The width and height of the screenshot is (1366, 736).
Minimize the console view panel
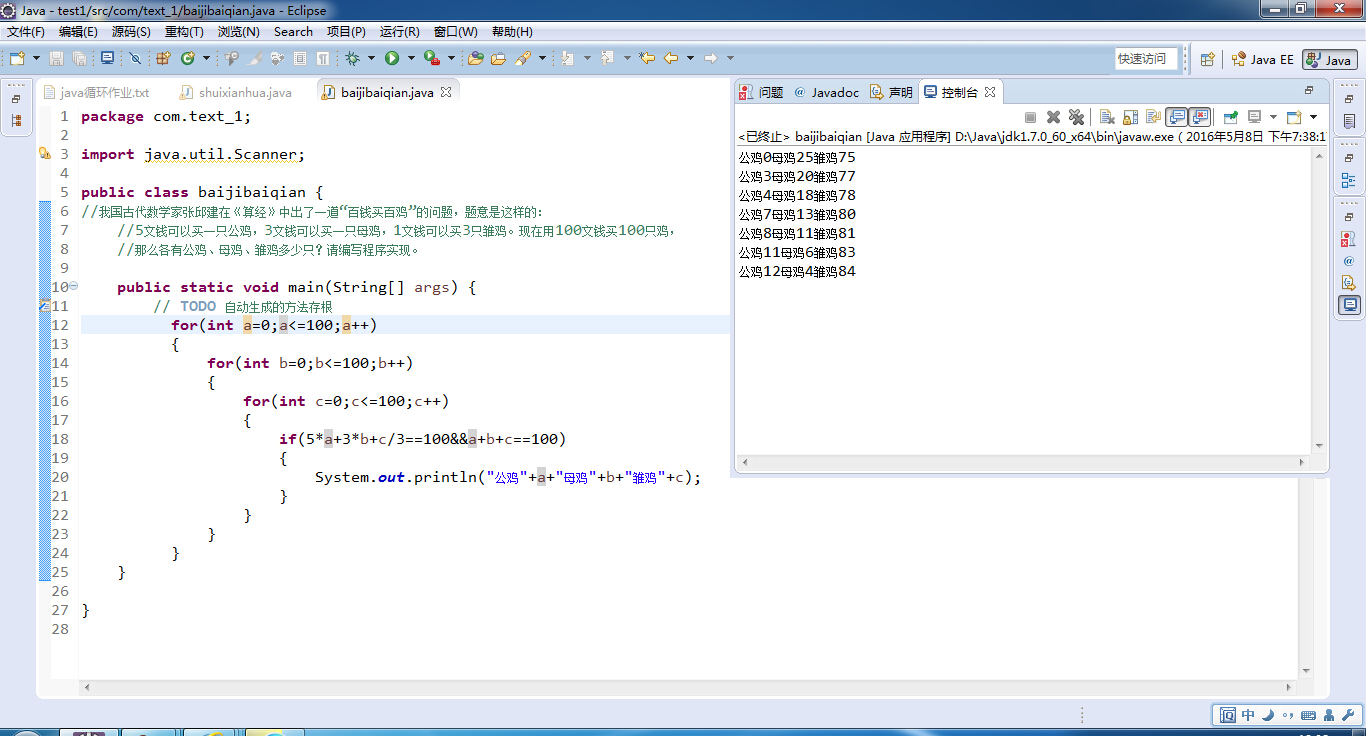pos(1309,90)
